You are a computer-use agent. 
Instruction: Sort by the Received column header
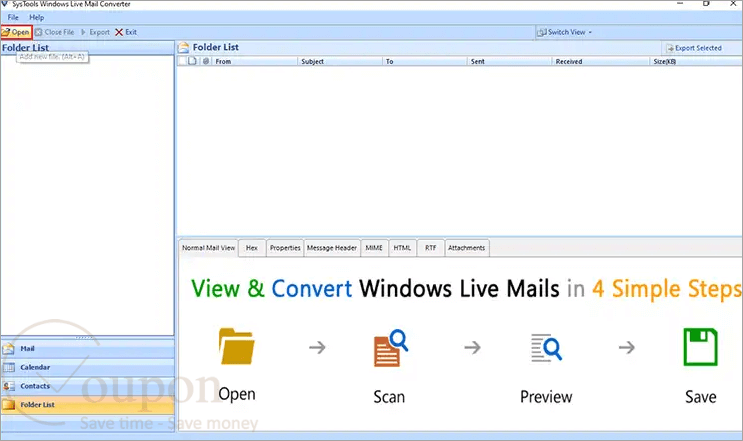click(601, 62)
